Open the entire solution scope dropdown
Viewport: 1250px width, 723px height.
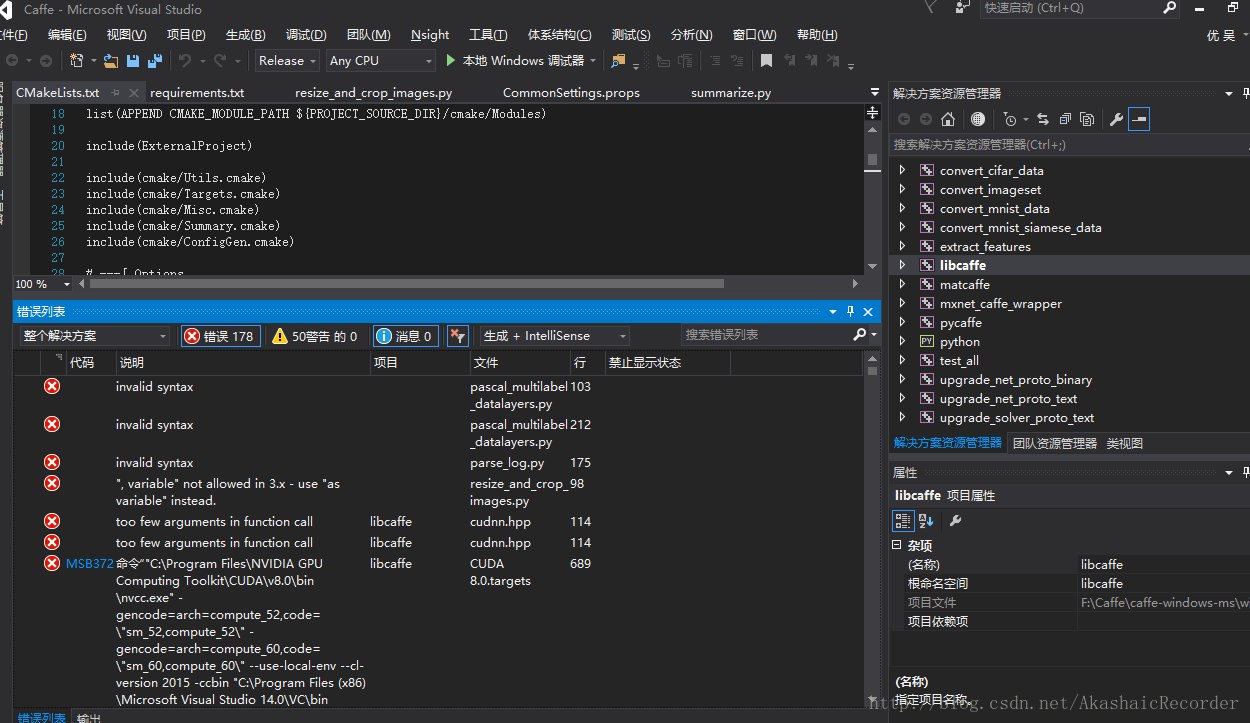coord(95,336)
